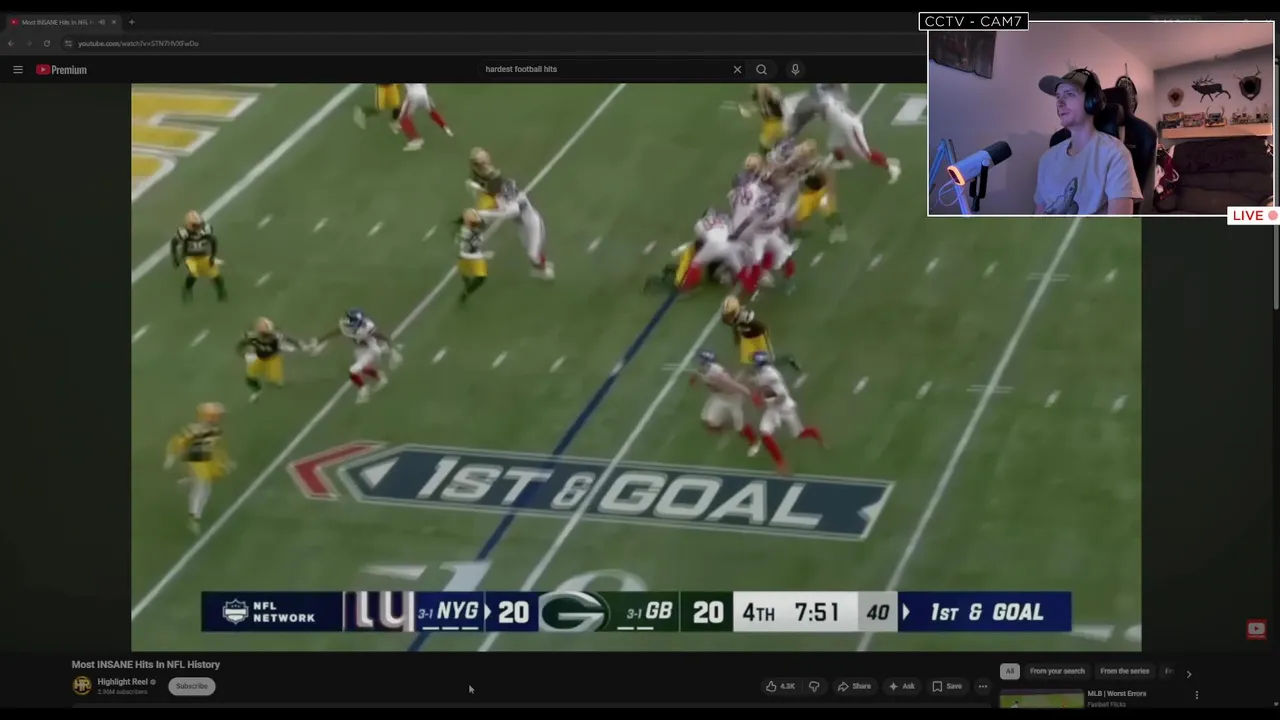Reload the page in browser
This screenshot has width=1280, height=720.
click(46, 43)
